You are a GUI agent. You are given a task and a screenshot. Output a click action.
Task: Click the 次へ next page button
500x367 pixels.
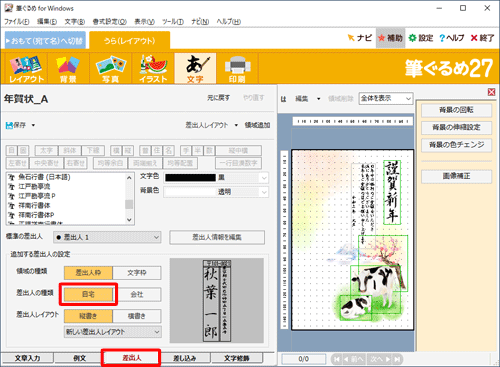(x=380, y=359)
